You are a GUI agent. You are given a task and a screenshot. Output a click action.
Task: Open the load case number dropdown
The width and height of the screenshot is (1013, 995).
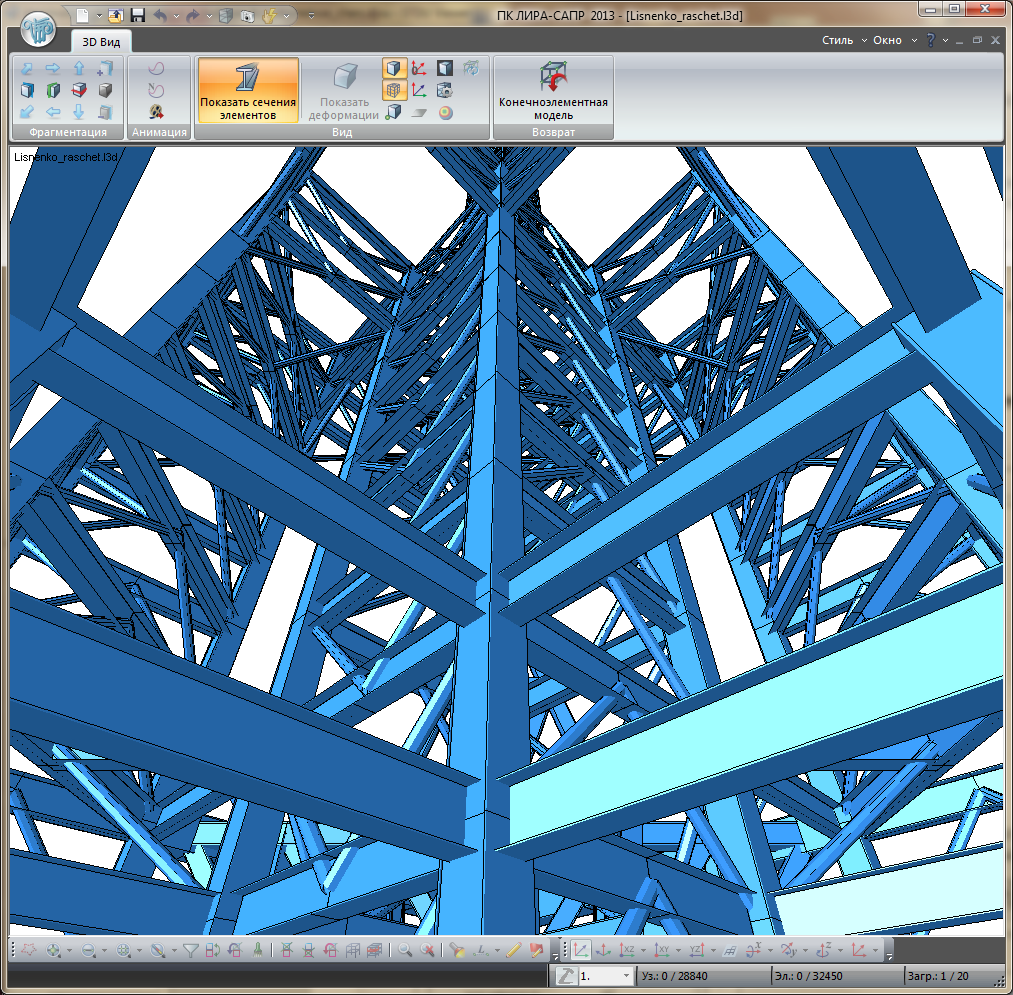pos(626,975)
